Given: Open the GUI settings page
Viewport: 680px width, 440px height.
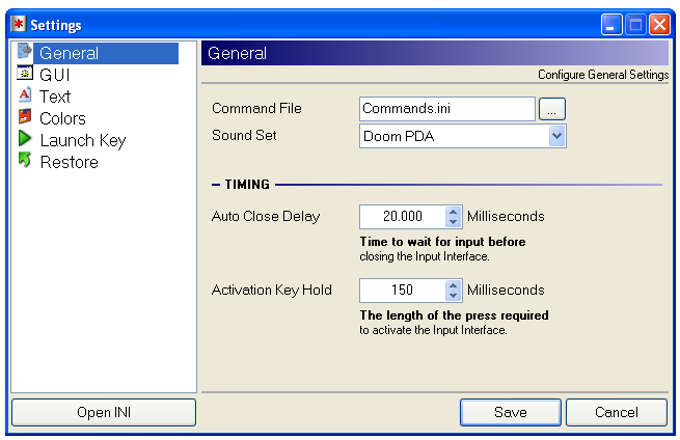Looking at the screenshot, I should tap(55, 75).
